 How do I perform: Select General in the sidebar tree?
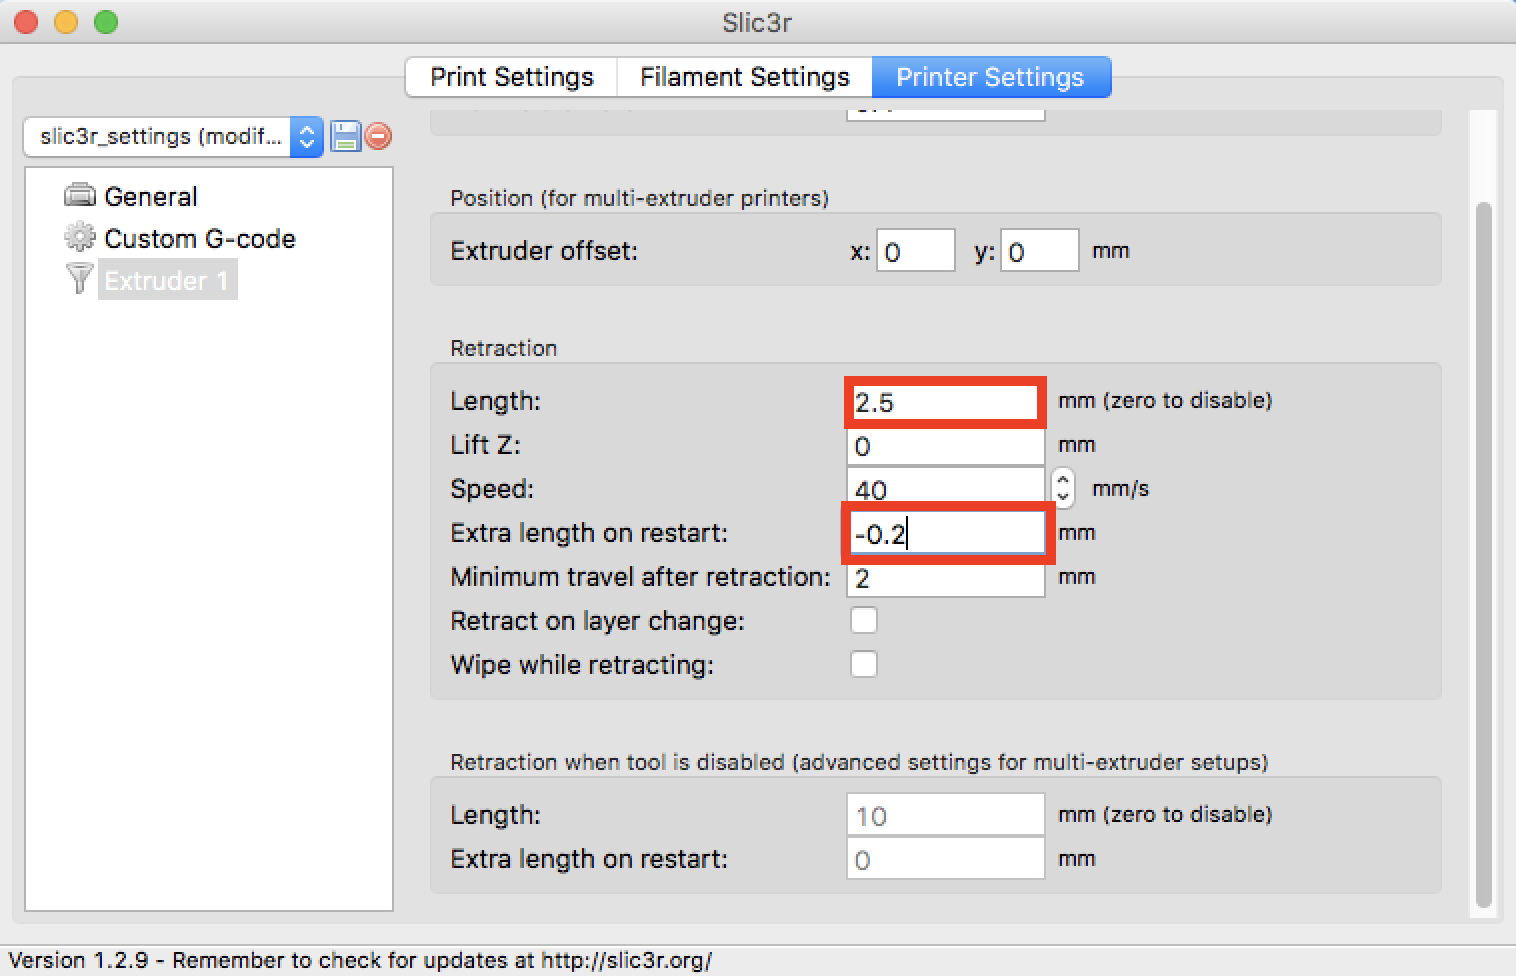(x=151, y=196)
